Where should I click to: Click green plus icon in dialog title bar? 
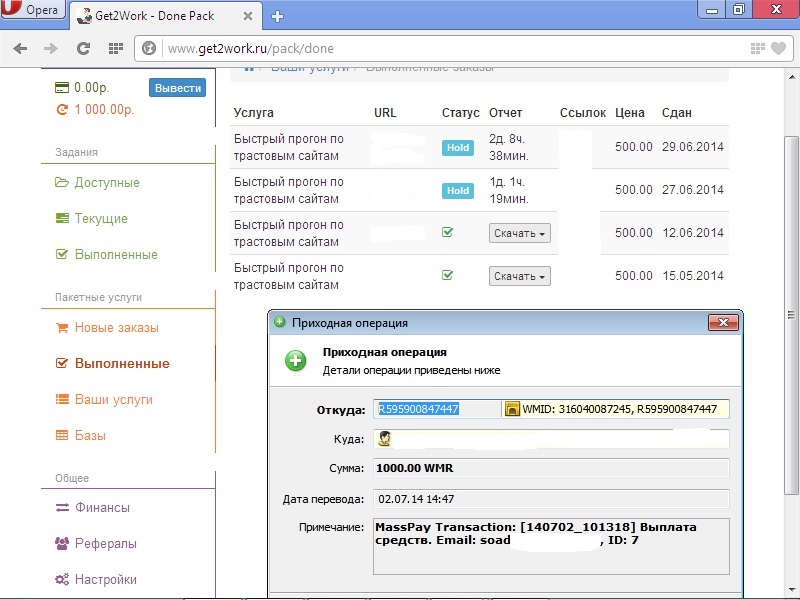pyautogui.click(x=280, y=322)
